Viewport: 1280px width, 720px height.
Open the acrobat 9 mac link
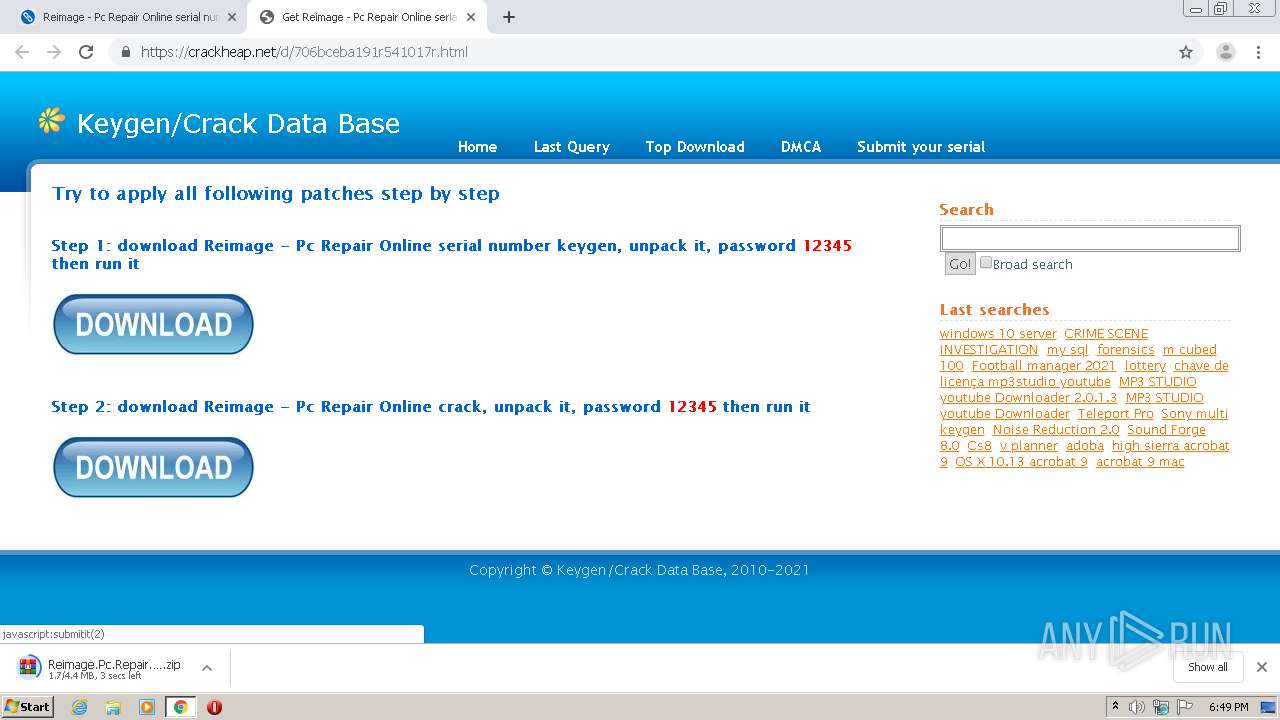pos(1140,461)
